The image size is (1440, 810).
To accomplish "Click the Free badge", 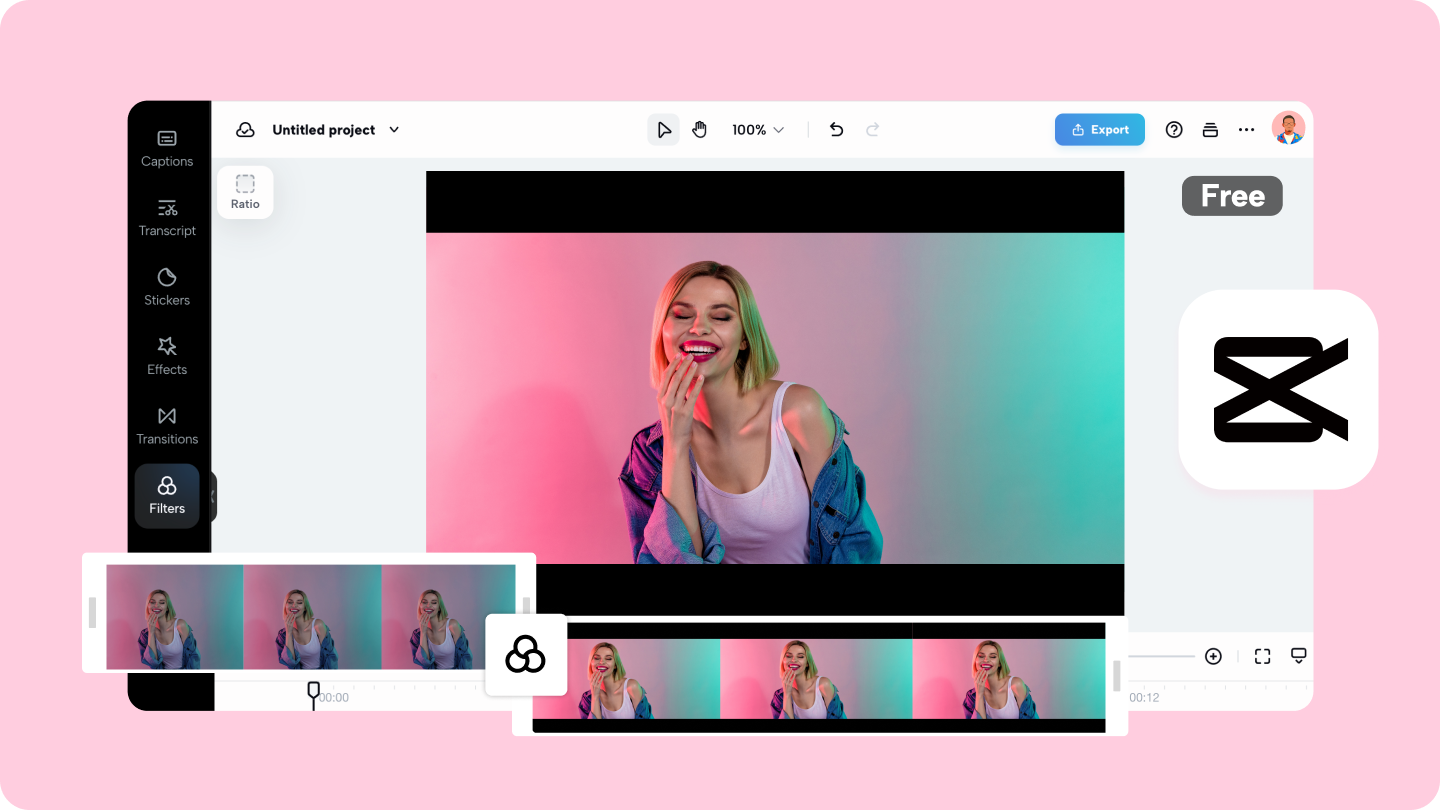I will pos(1232,196).
